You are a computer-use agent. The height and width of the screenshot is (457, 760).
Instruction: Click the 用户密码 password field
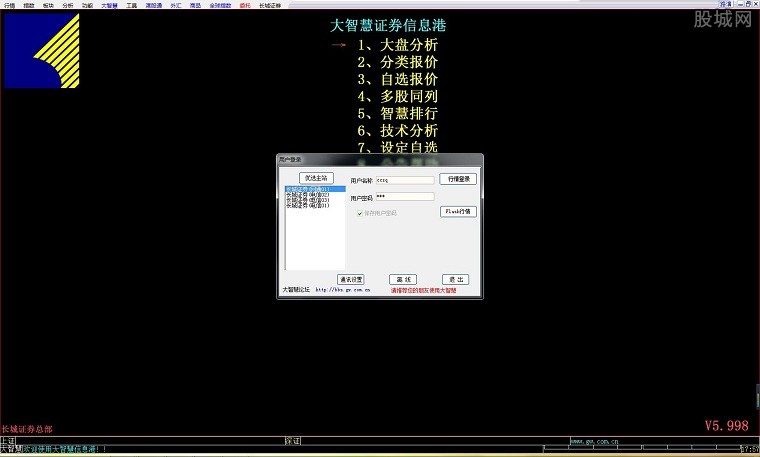click(404, 197)
